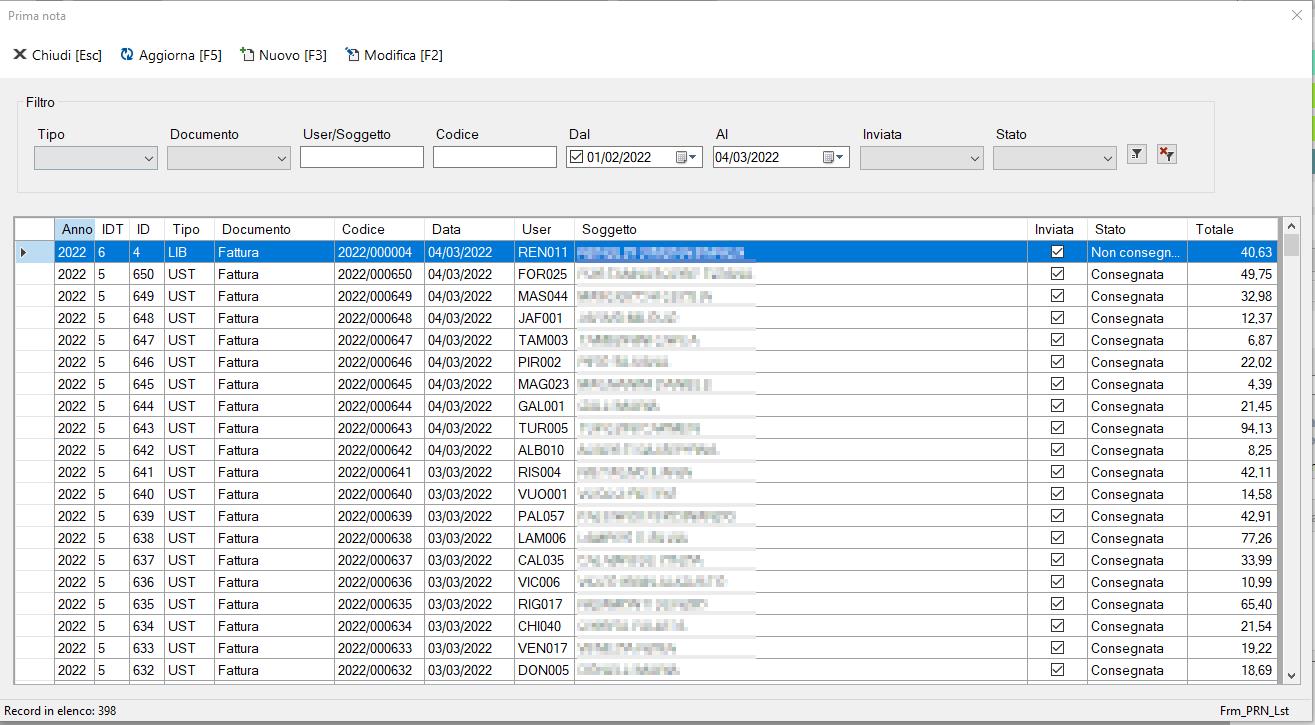The width and height of the screenshot is (1315, 725).
Task: Sort by Tipo column header
Action: pos(189,229)
